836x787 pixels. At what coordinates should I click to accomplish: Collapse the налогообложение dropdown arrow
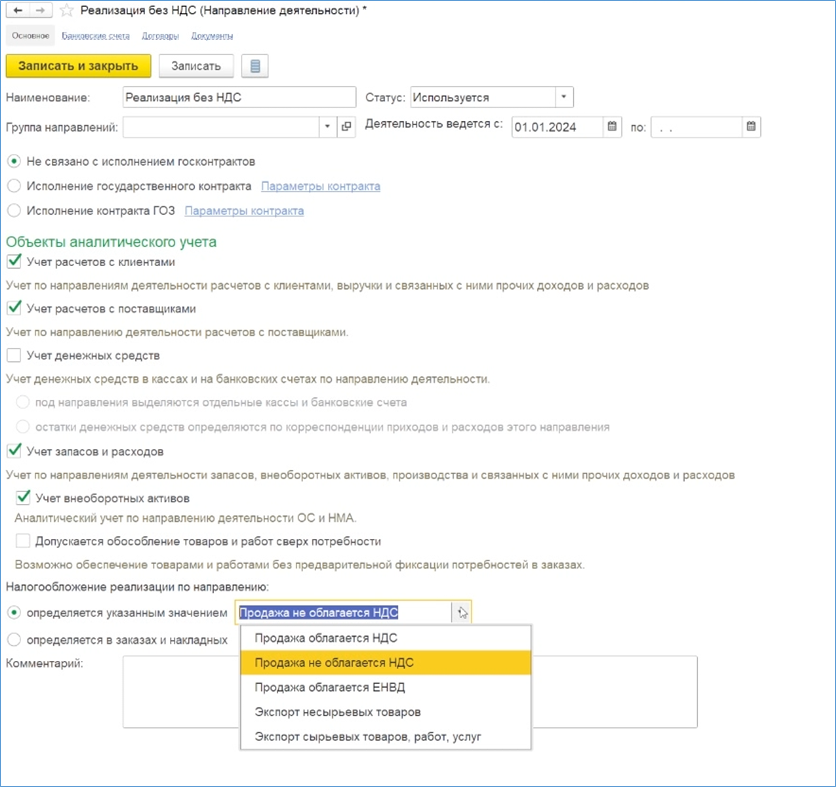462,613
